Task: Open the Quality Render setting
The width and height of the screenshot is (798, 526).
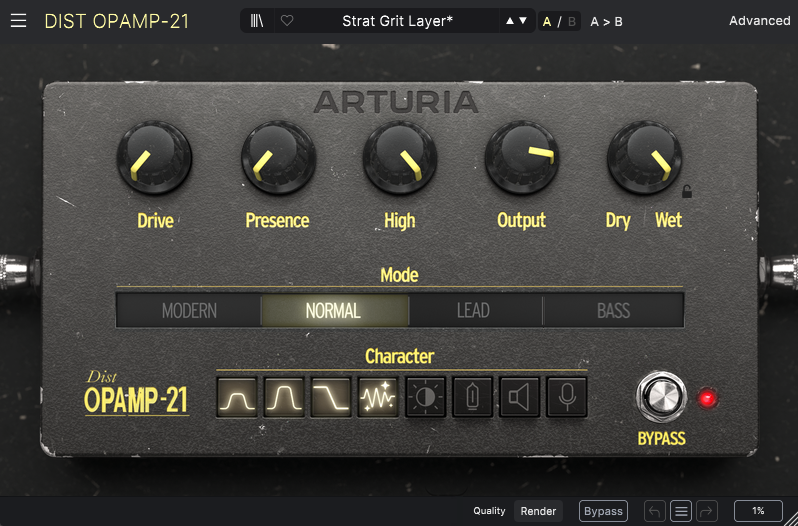Action: click(538, 511)
